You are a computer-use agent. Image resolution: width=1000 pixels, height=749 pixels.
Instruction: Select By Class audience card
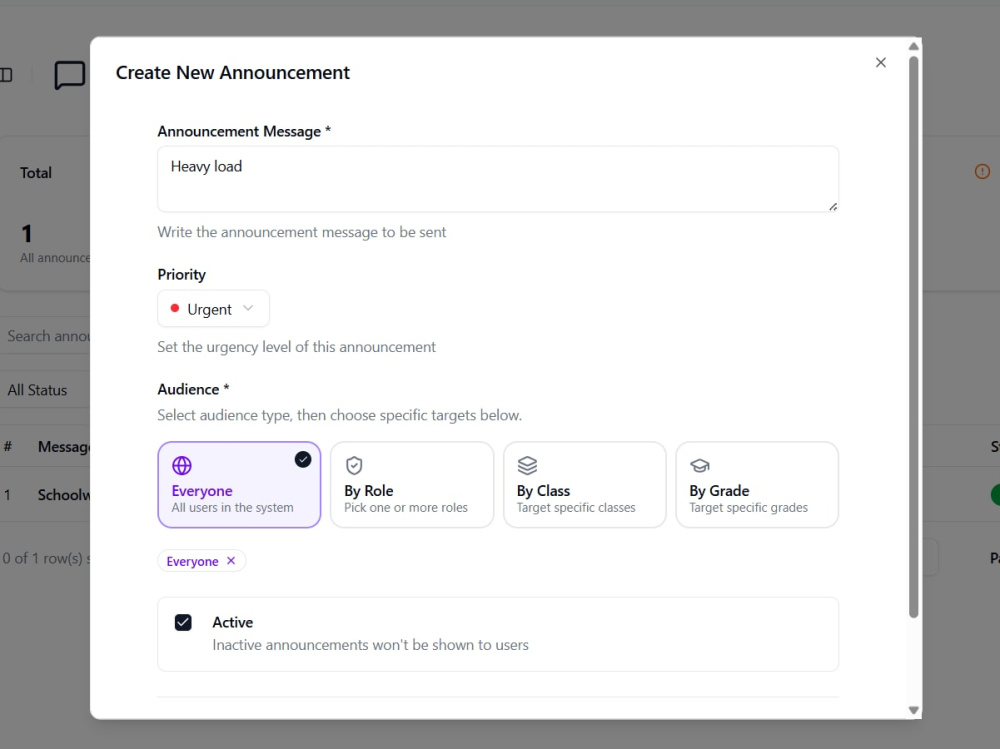585,485
